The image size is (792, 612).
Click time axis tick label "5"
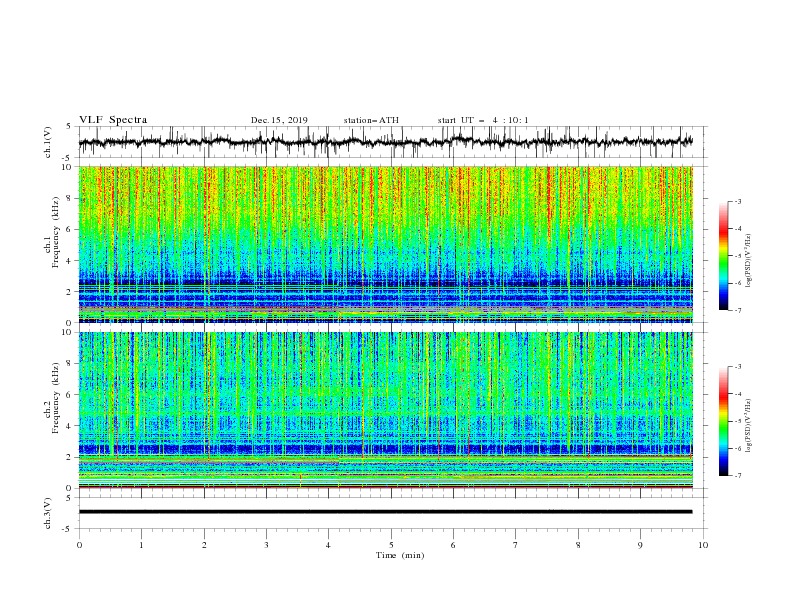tap(391, 545)
